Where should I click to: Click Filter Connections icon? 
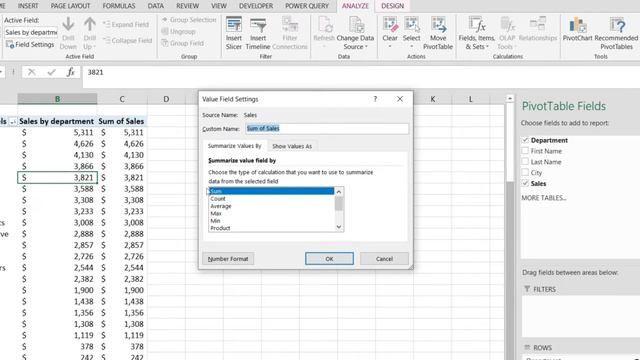pos(290,24)
